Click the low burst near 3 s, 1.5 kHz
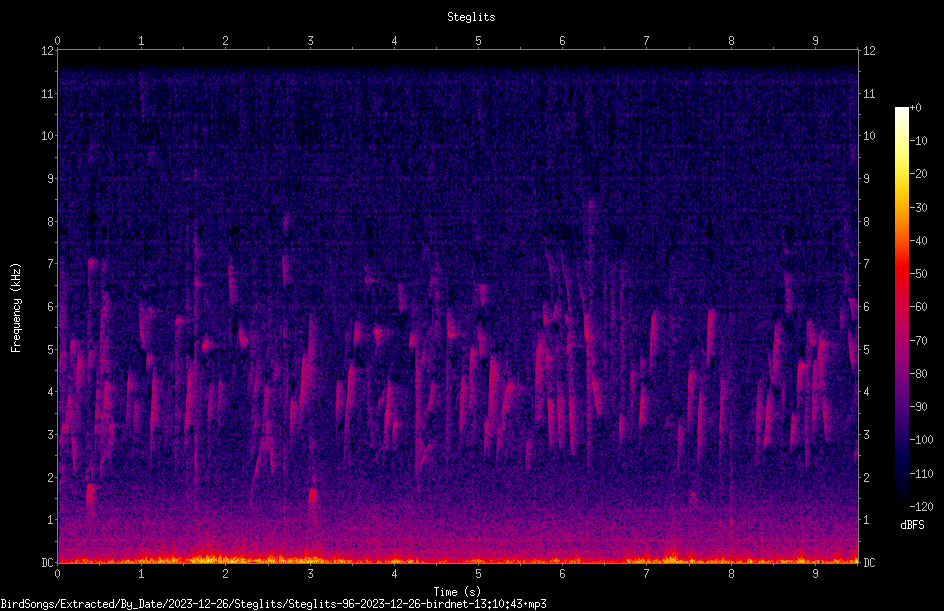Viewport: 944px width, 611px height. click(x=312, y=497)
